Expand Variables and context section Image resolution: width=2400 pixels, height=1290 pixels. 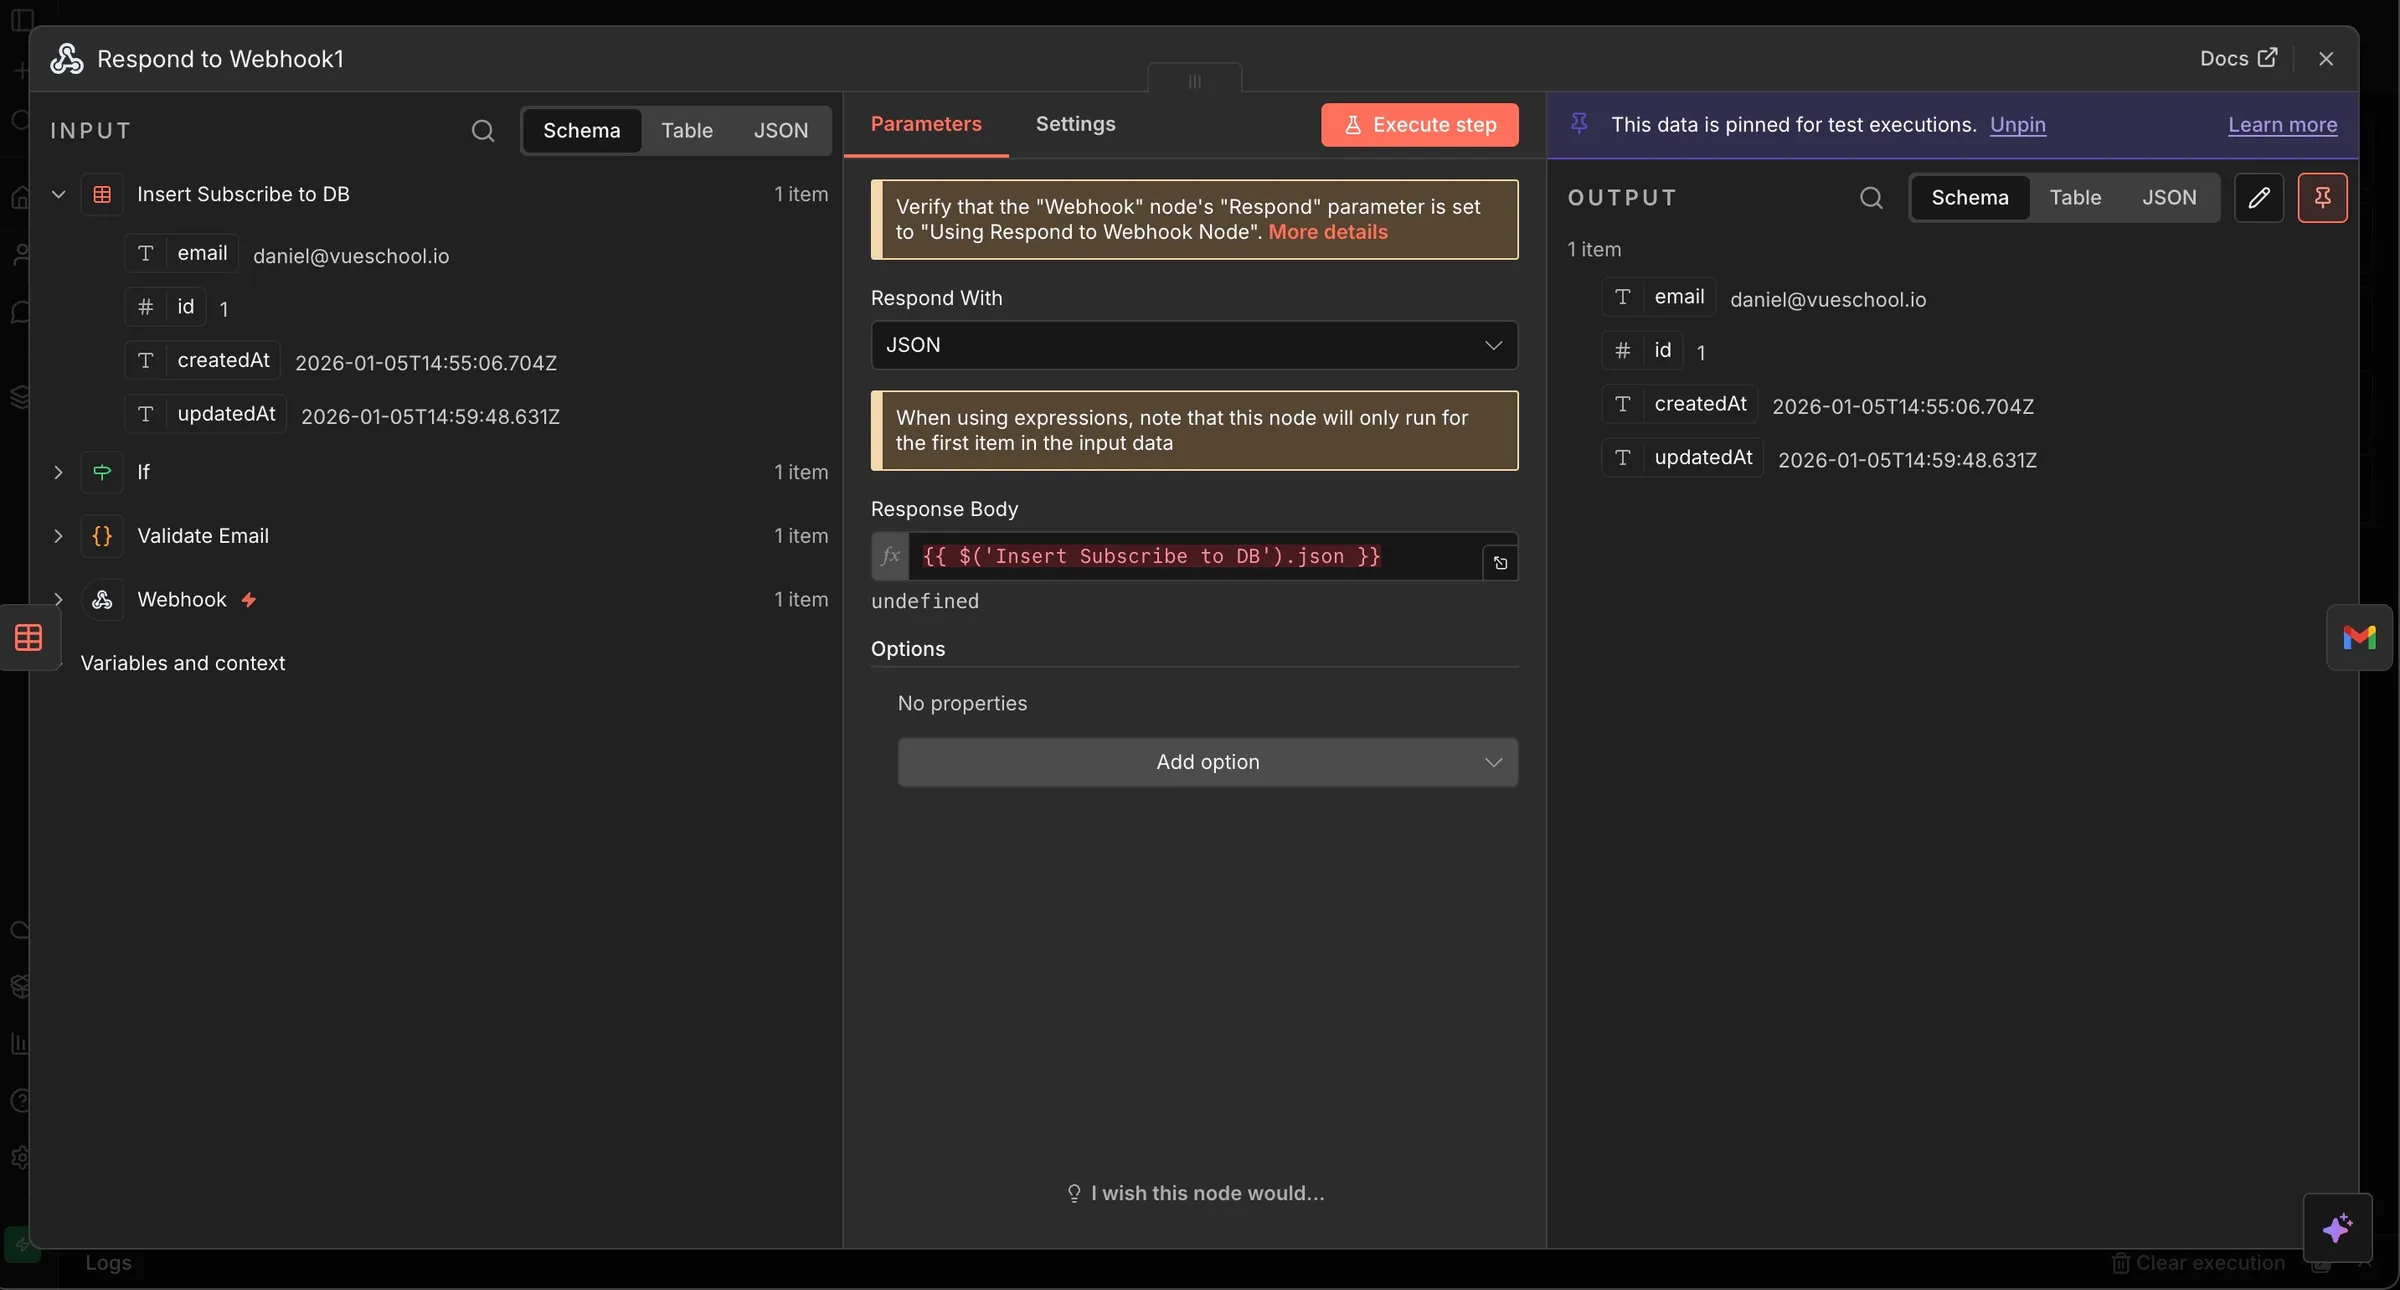[58, 663]
